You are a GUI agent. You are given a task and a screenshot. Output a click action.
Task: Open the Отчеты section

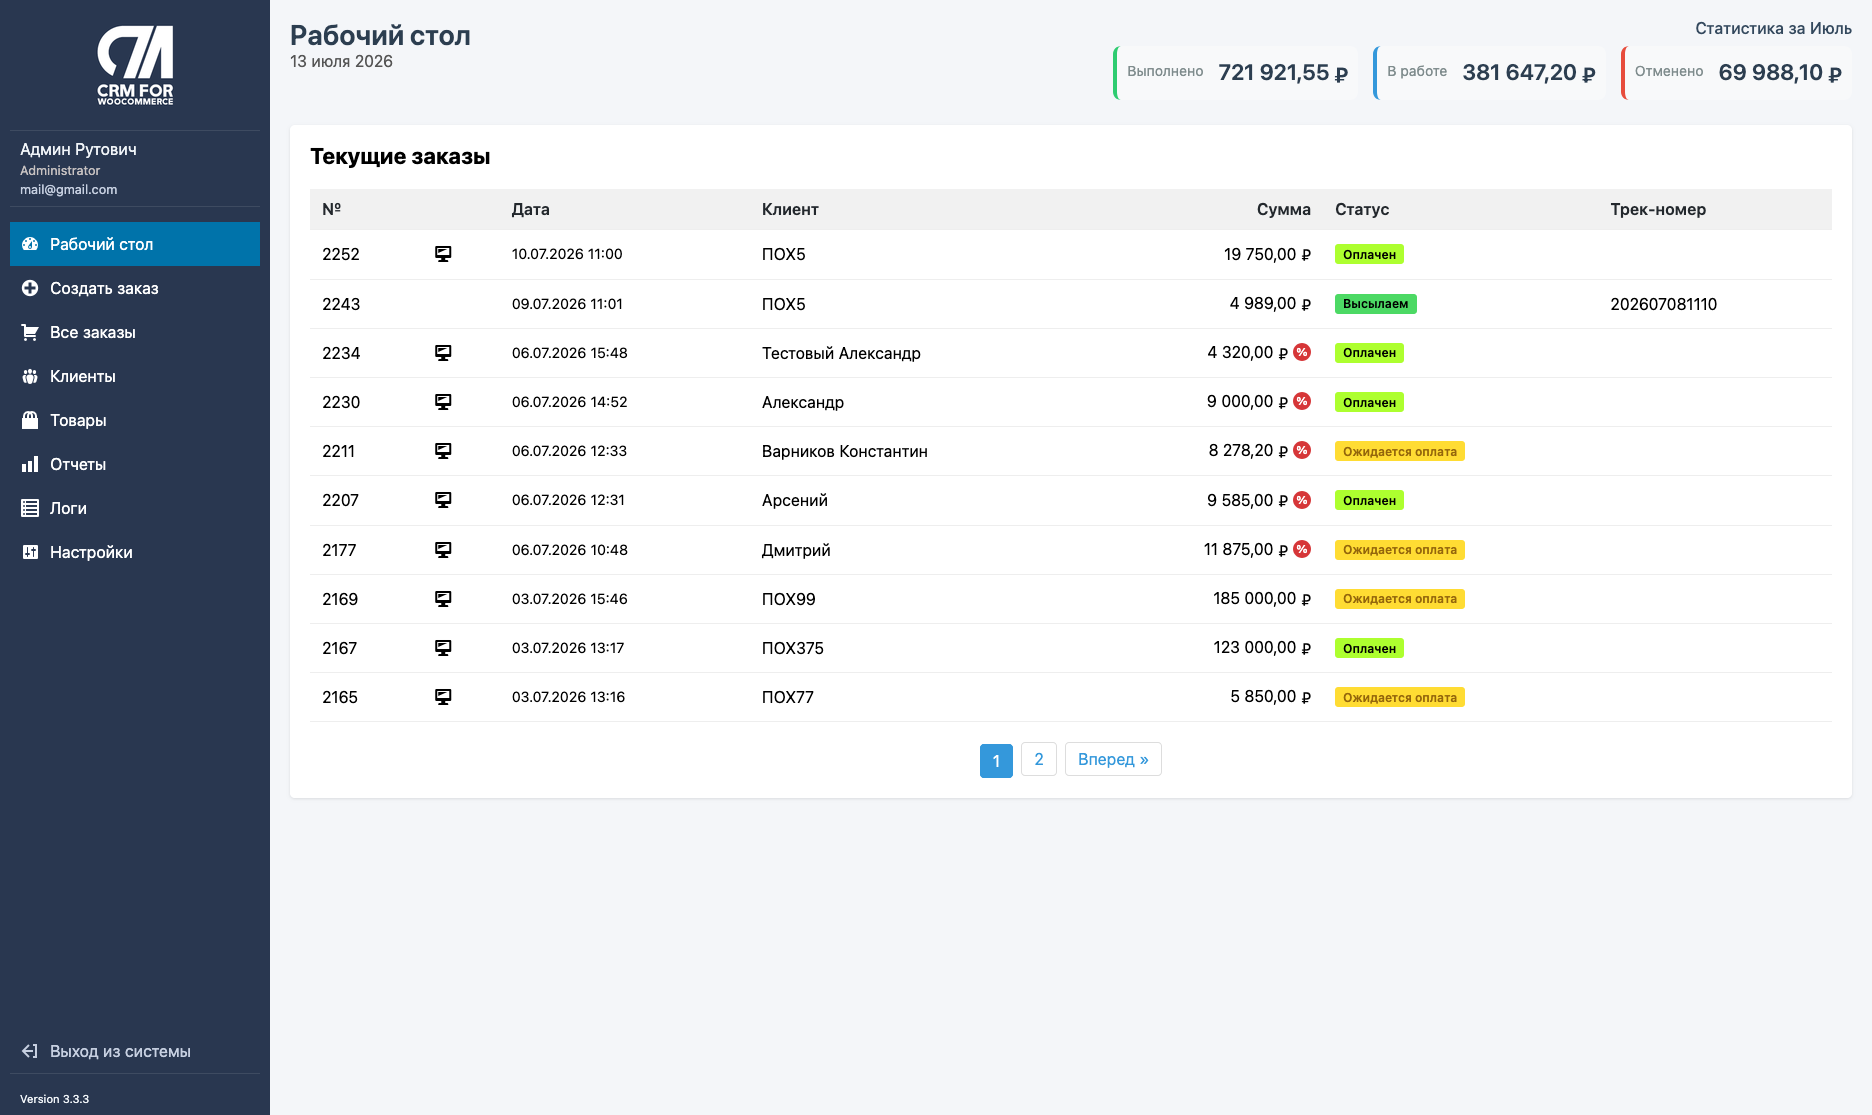(x=135, y=464)
